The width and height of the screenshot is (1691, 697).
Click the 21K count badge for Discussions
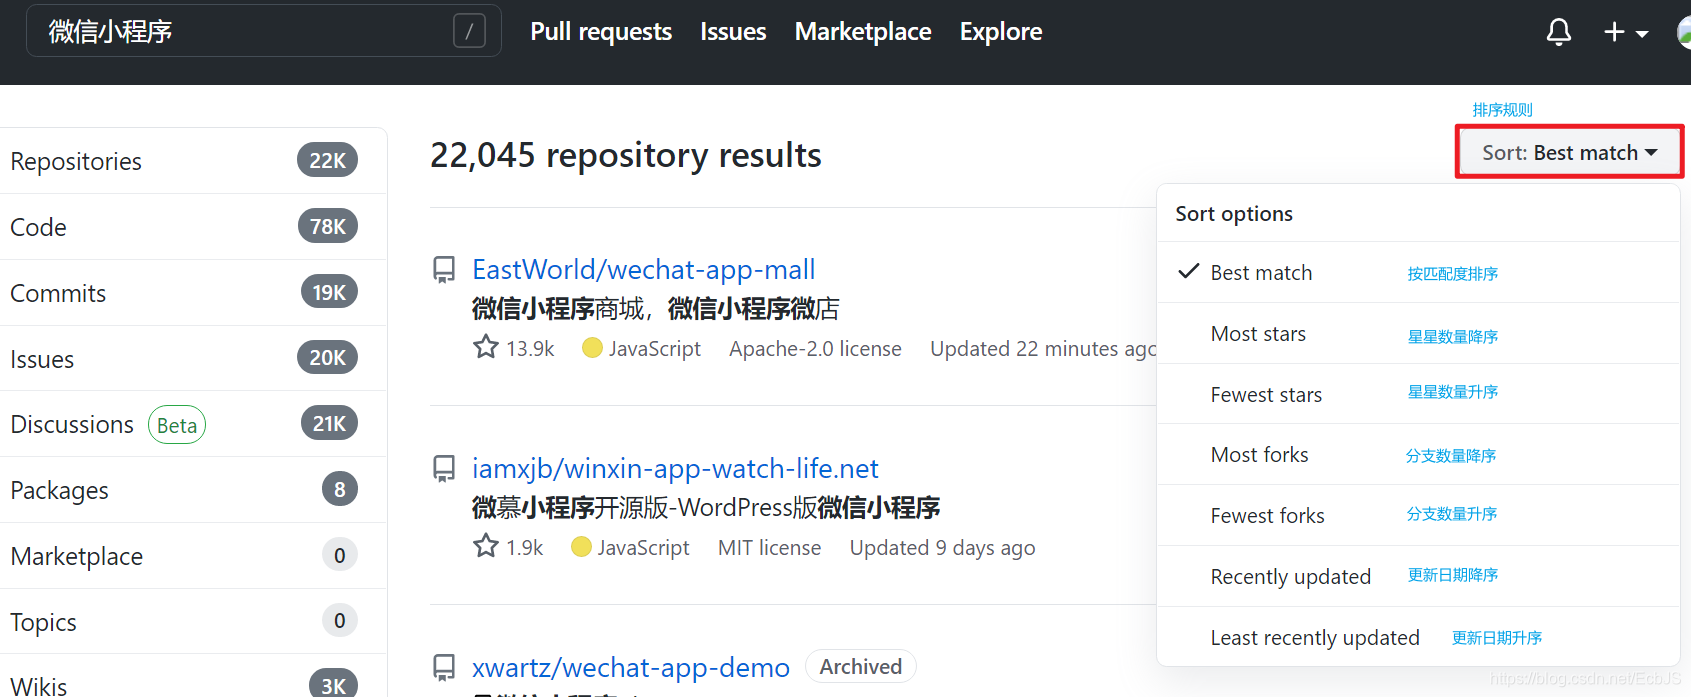[329, 423]
